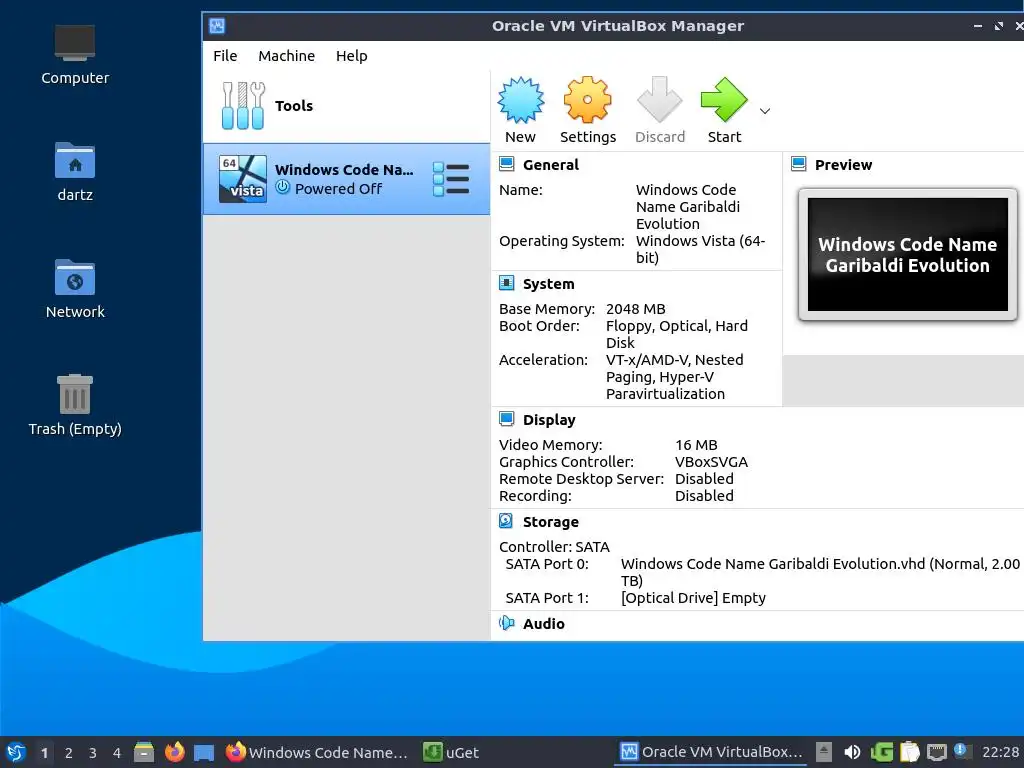Switch to uGet taskbar window

[x=451, y=752]
